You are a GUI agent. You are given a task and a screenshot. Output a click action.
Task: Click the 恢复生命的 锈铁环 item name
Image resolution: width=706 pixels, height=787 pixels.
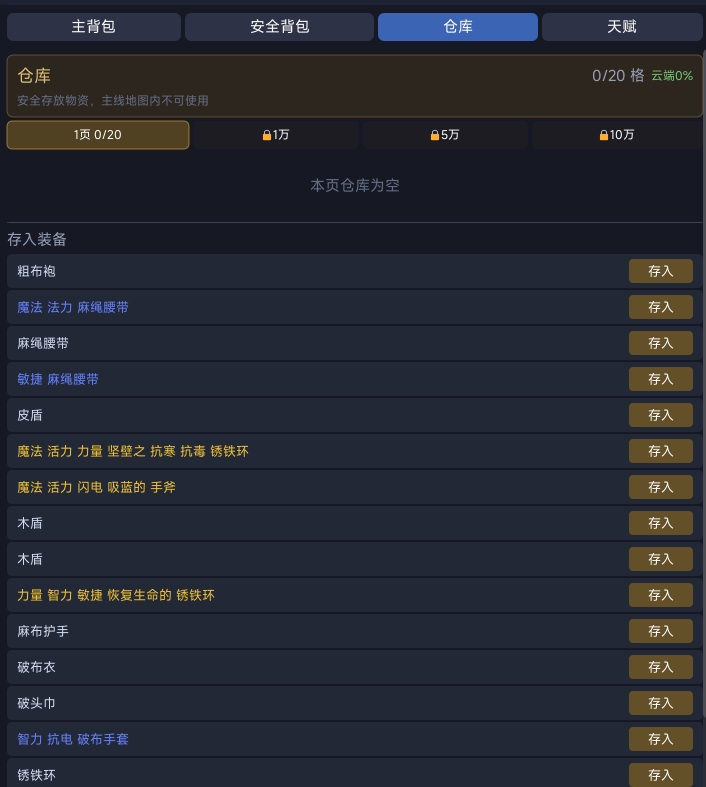click(x=116, y=595)
